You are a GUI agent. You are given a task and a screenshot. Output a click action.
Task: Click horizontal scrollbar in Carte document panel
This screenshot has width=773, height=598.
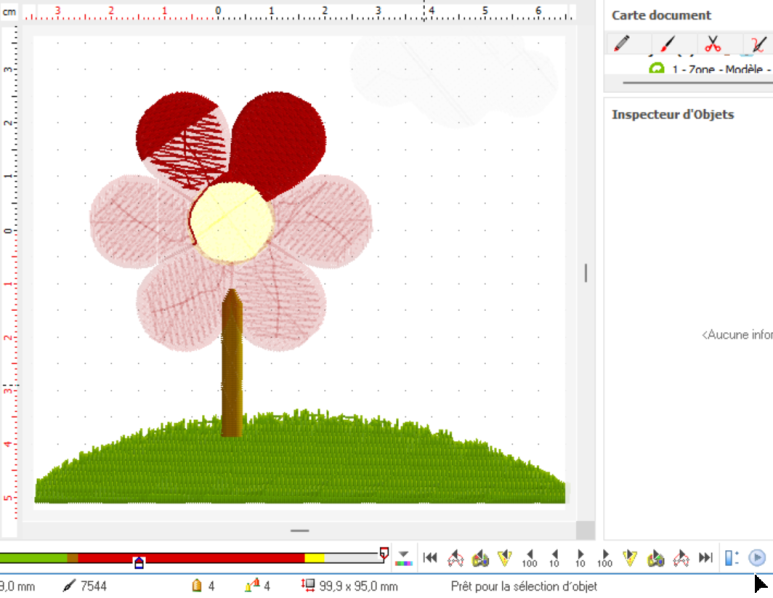click(x=697, y=83)
